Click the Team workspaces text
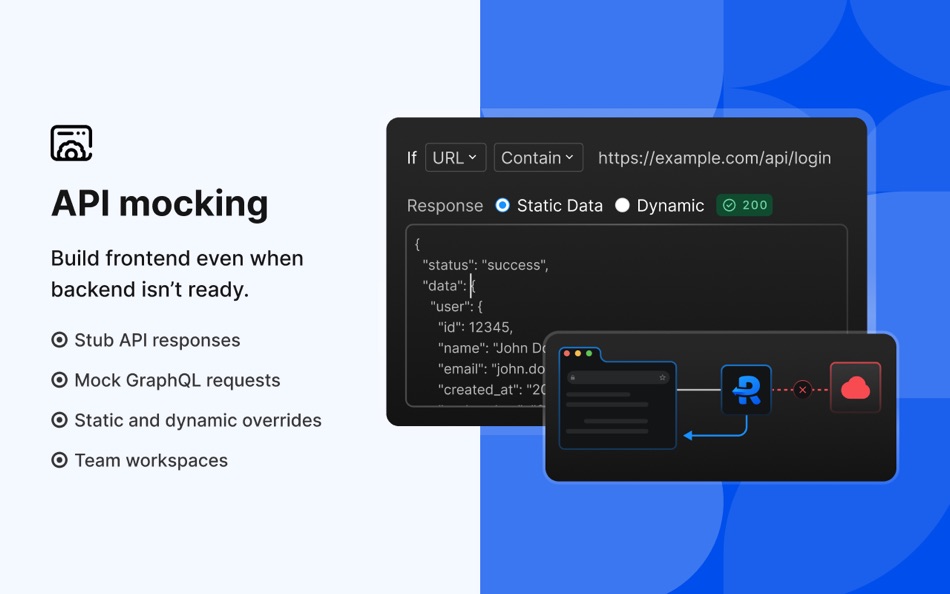950x594 pixels. (151, 460)
